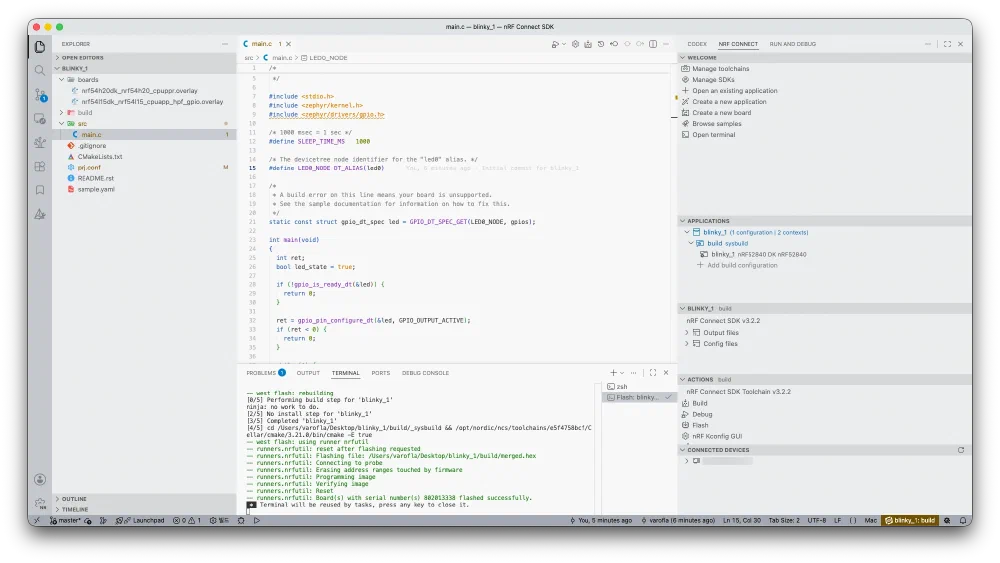Click the Build action in Actions panel

point(700,403)
